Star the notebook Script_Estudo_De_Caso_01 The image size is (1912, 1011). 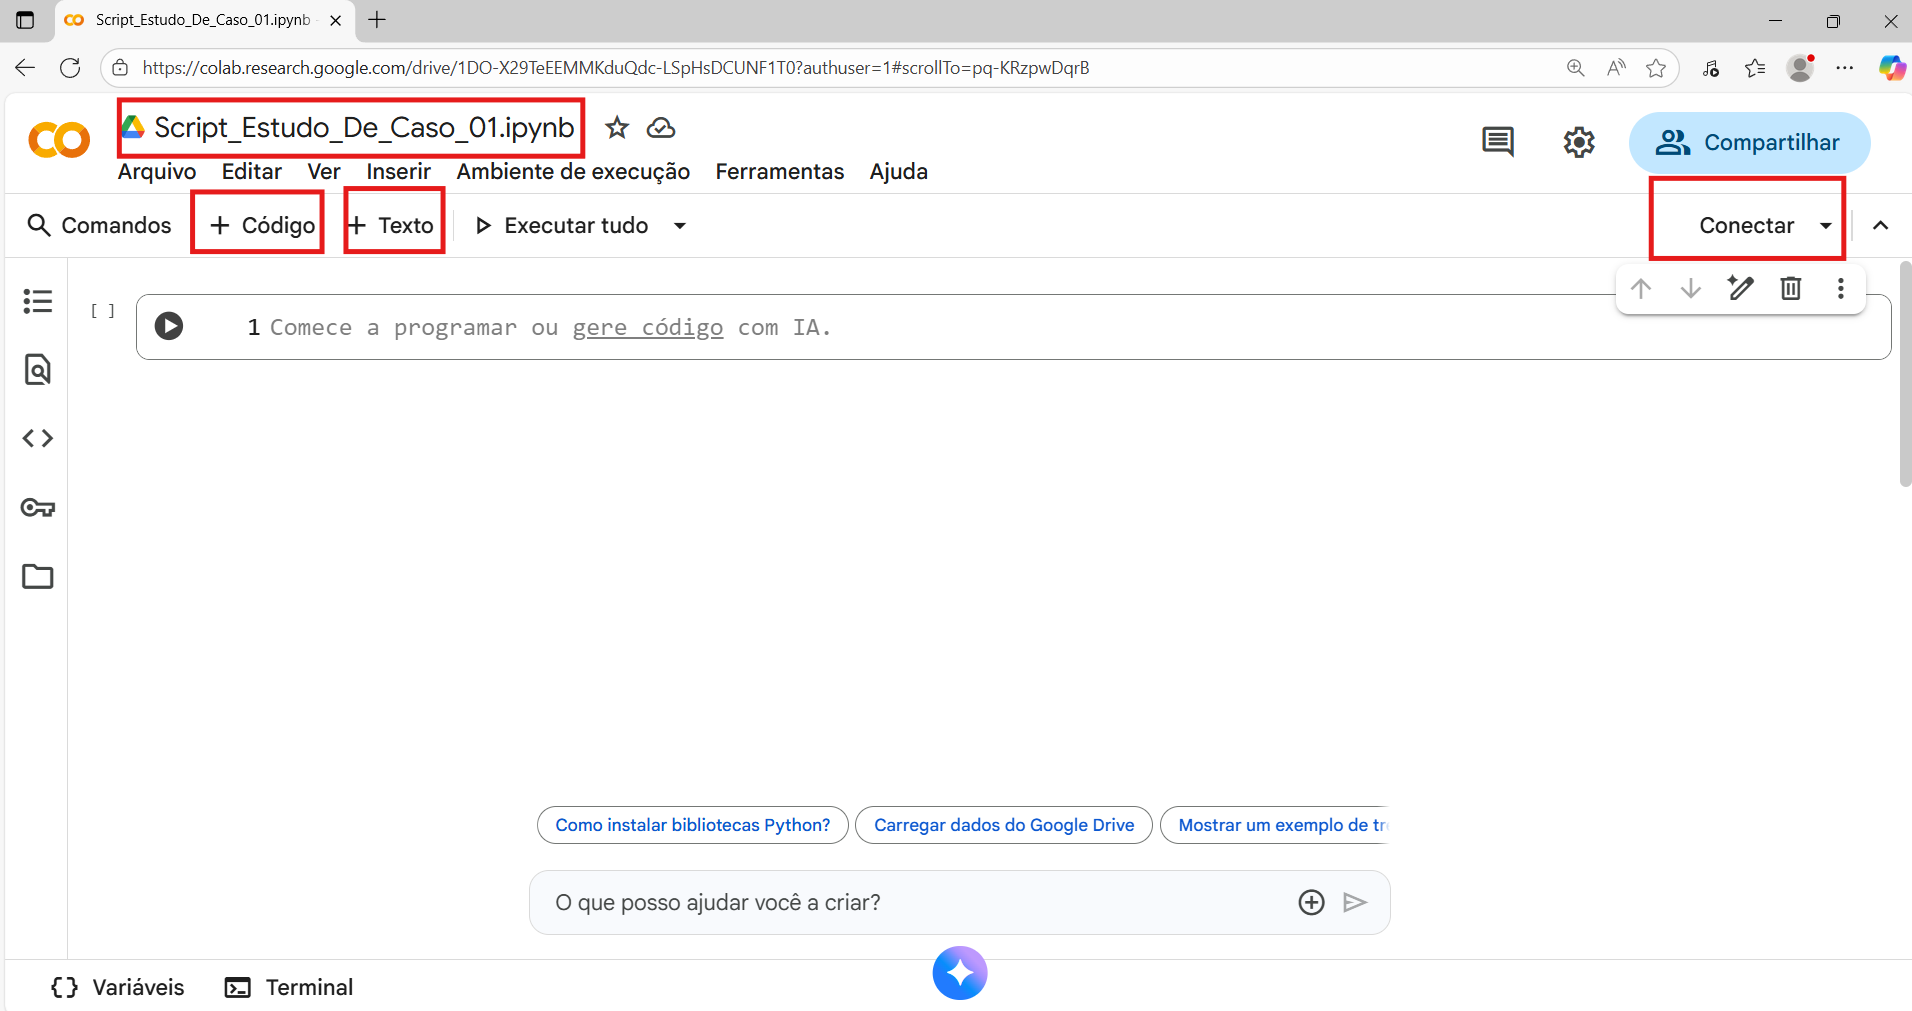coord(617,128)
